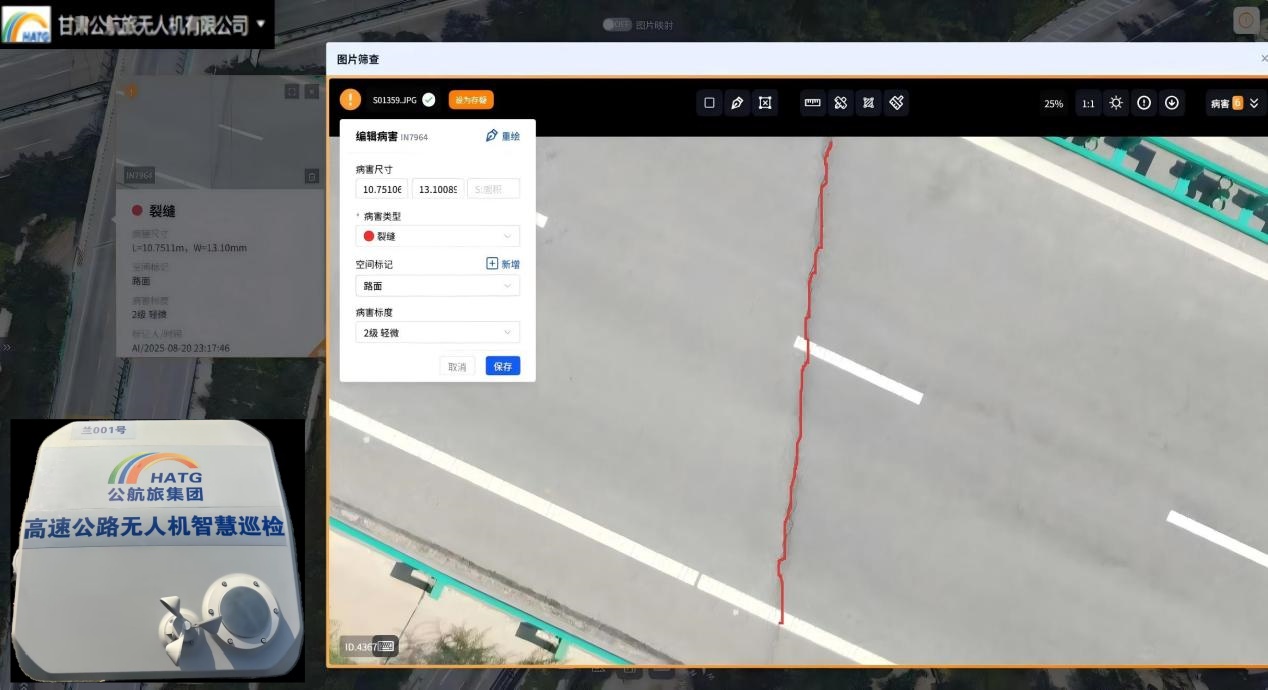Toggle the 图片映射 OFF switch
The image size is (1268, 690).
point(616,24)
